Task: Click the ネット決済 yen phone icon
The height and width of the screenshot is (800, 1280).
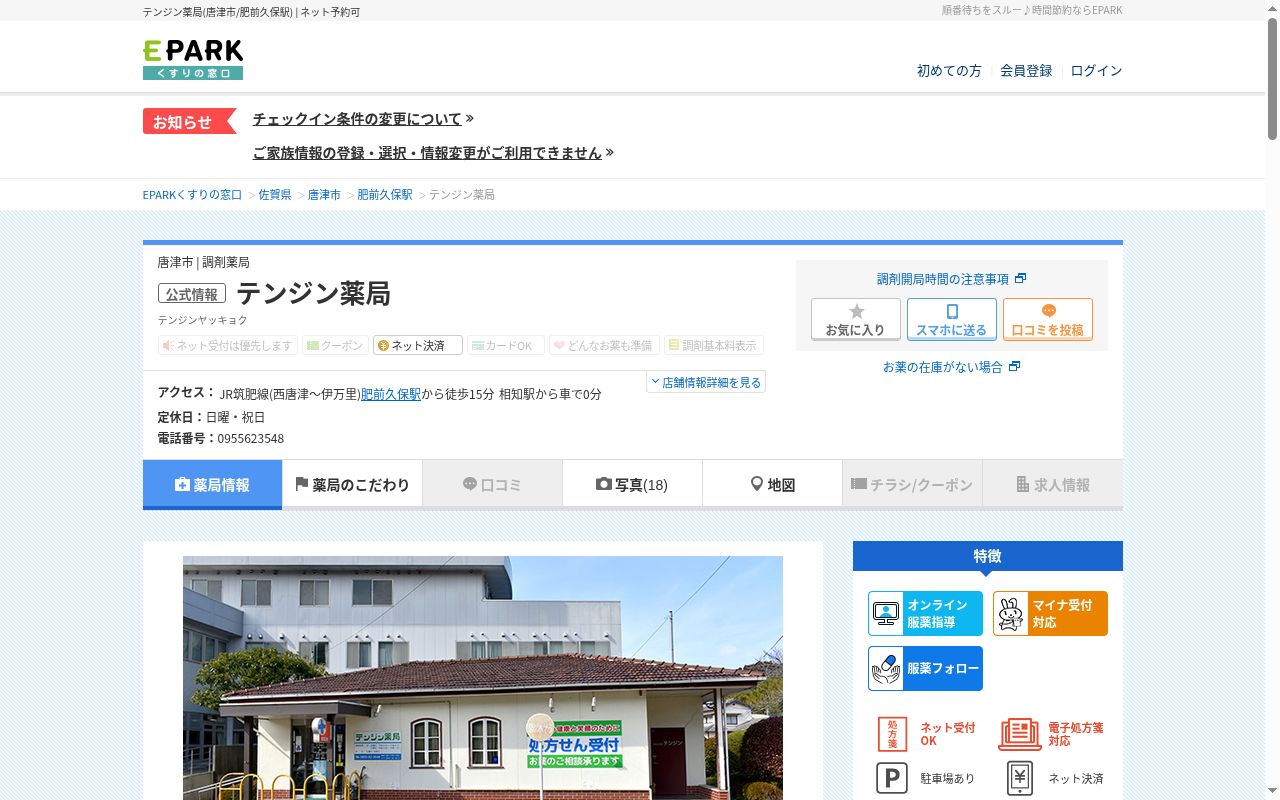Action: pos(1019,778)
